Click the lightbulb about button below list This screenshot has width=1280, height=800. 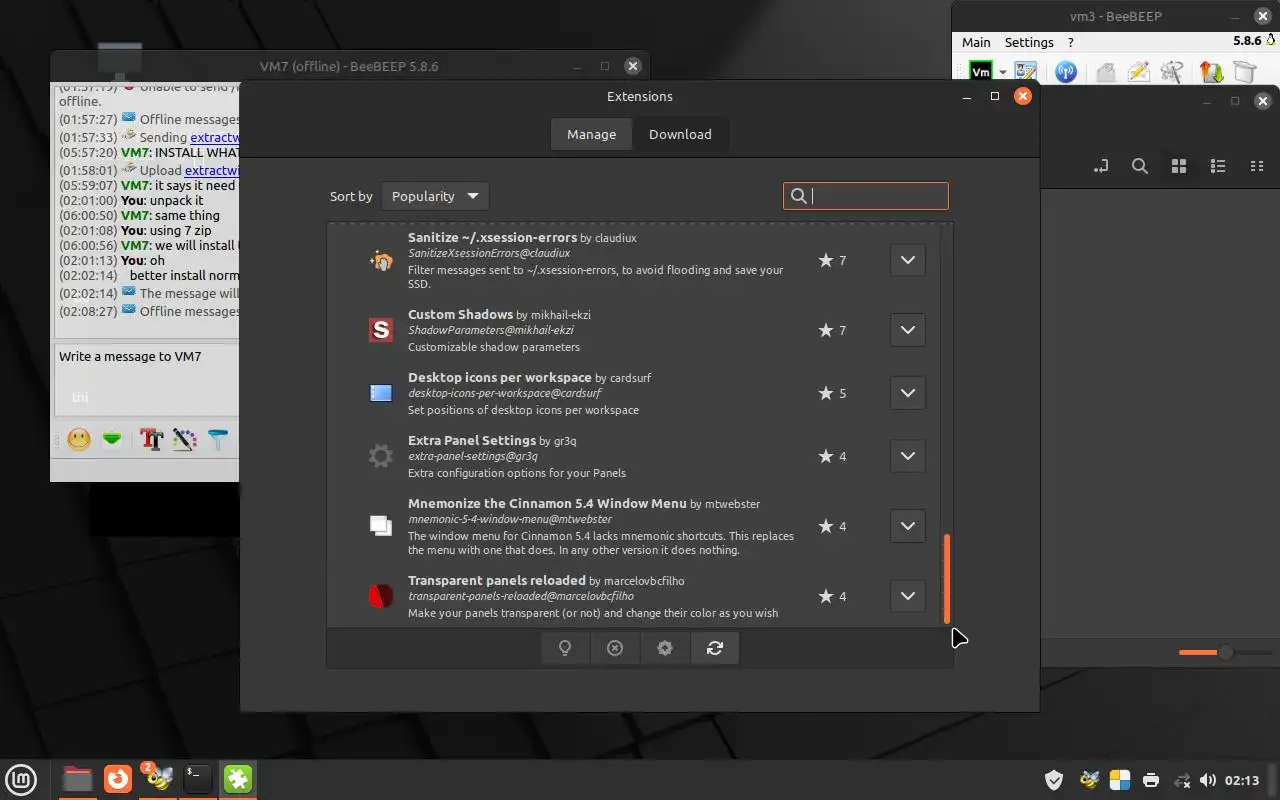coord(565,648)
